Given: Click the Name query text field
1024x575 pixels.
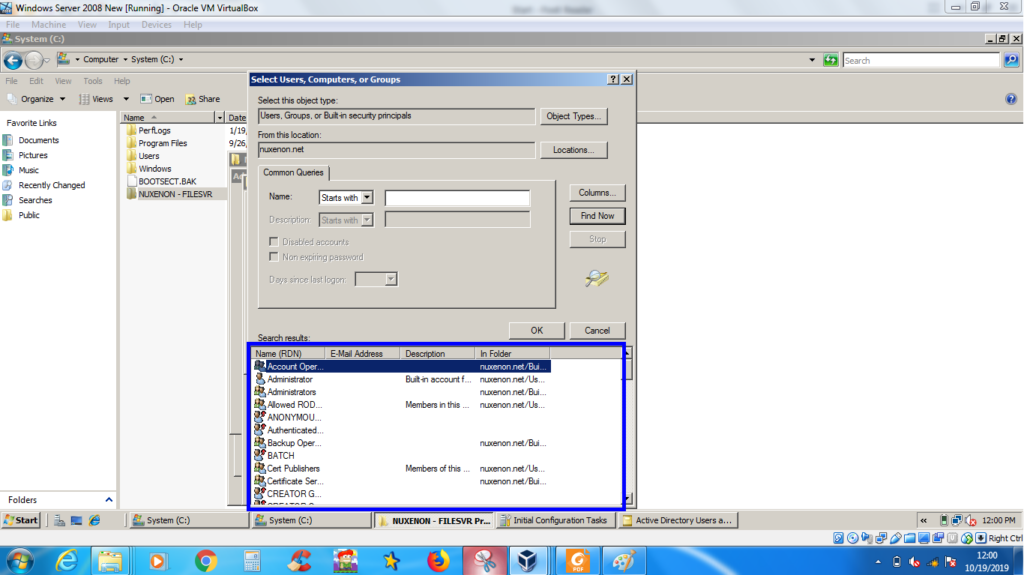Looking at the screenshot, I should pyautogui.click(x=457, y=197).
